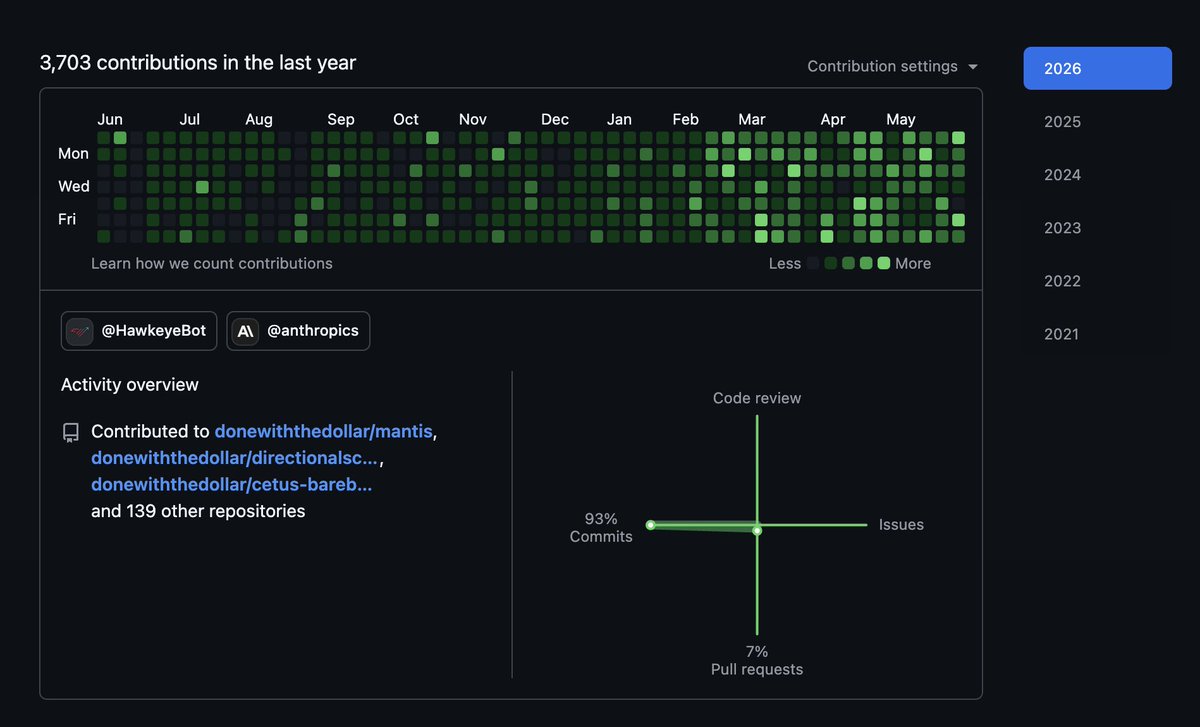The width and height of the screenshot is (1200, 727).
Task: Click the lowest-intensity legend swatch next to Less
Action: pos(813,263)
